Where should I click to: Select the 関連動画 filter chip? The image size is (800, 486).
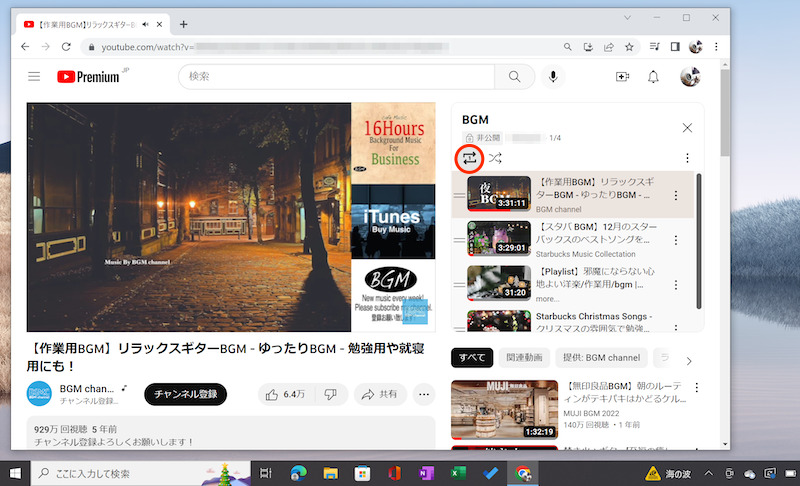coord(523,358)
